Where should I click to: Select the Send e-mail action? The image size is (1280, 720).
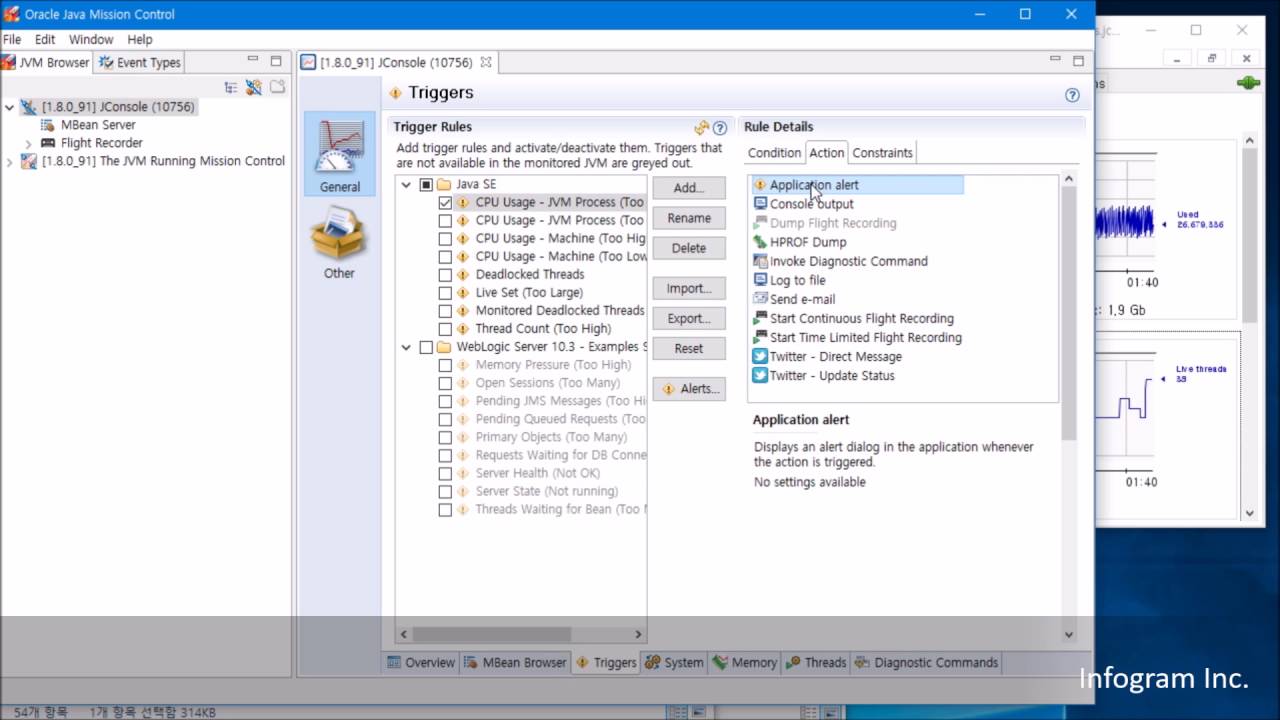(x=794, y=299)
